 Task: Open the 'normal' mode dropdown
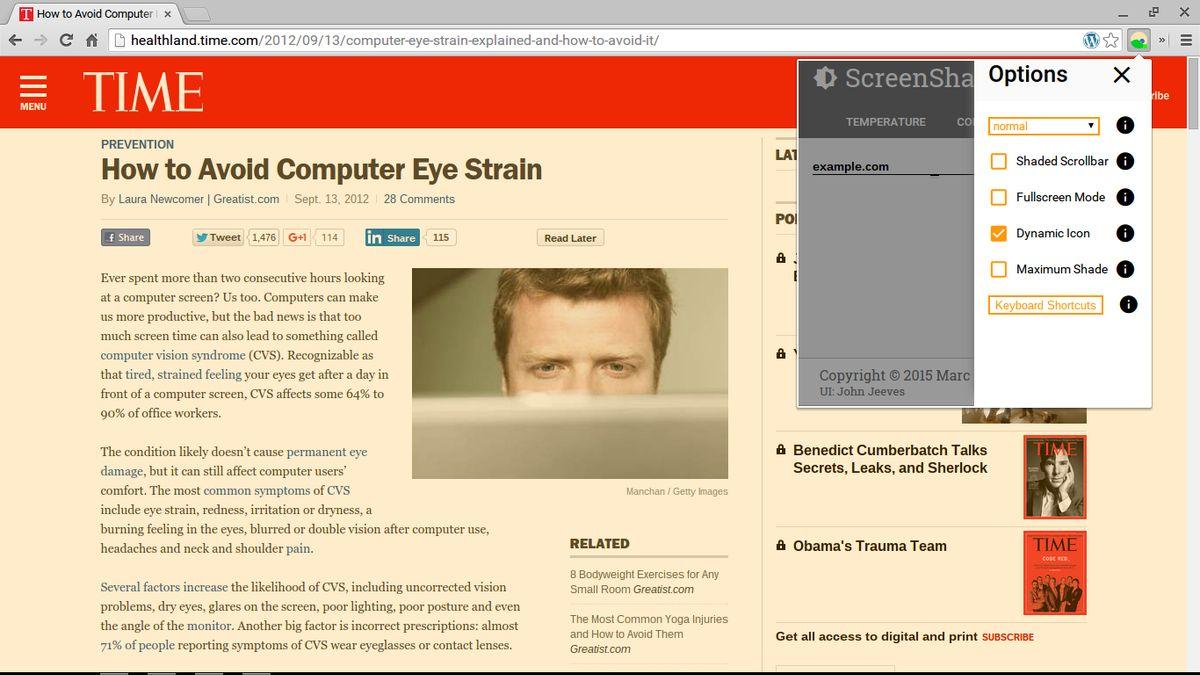(1044, 126)
